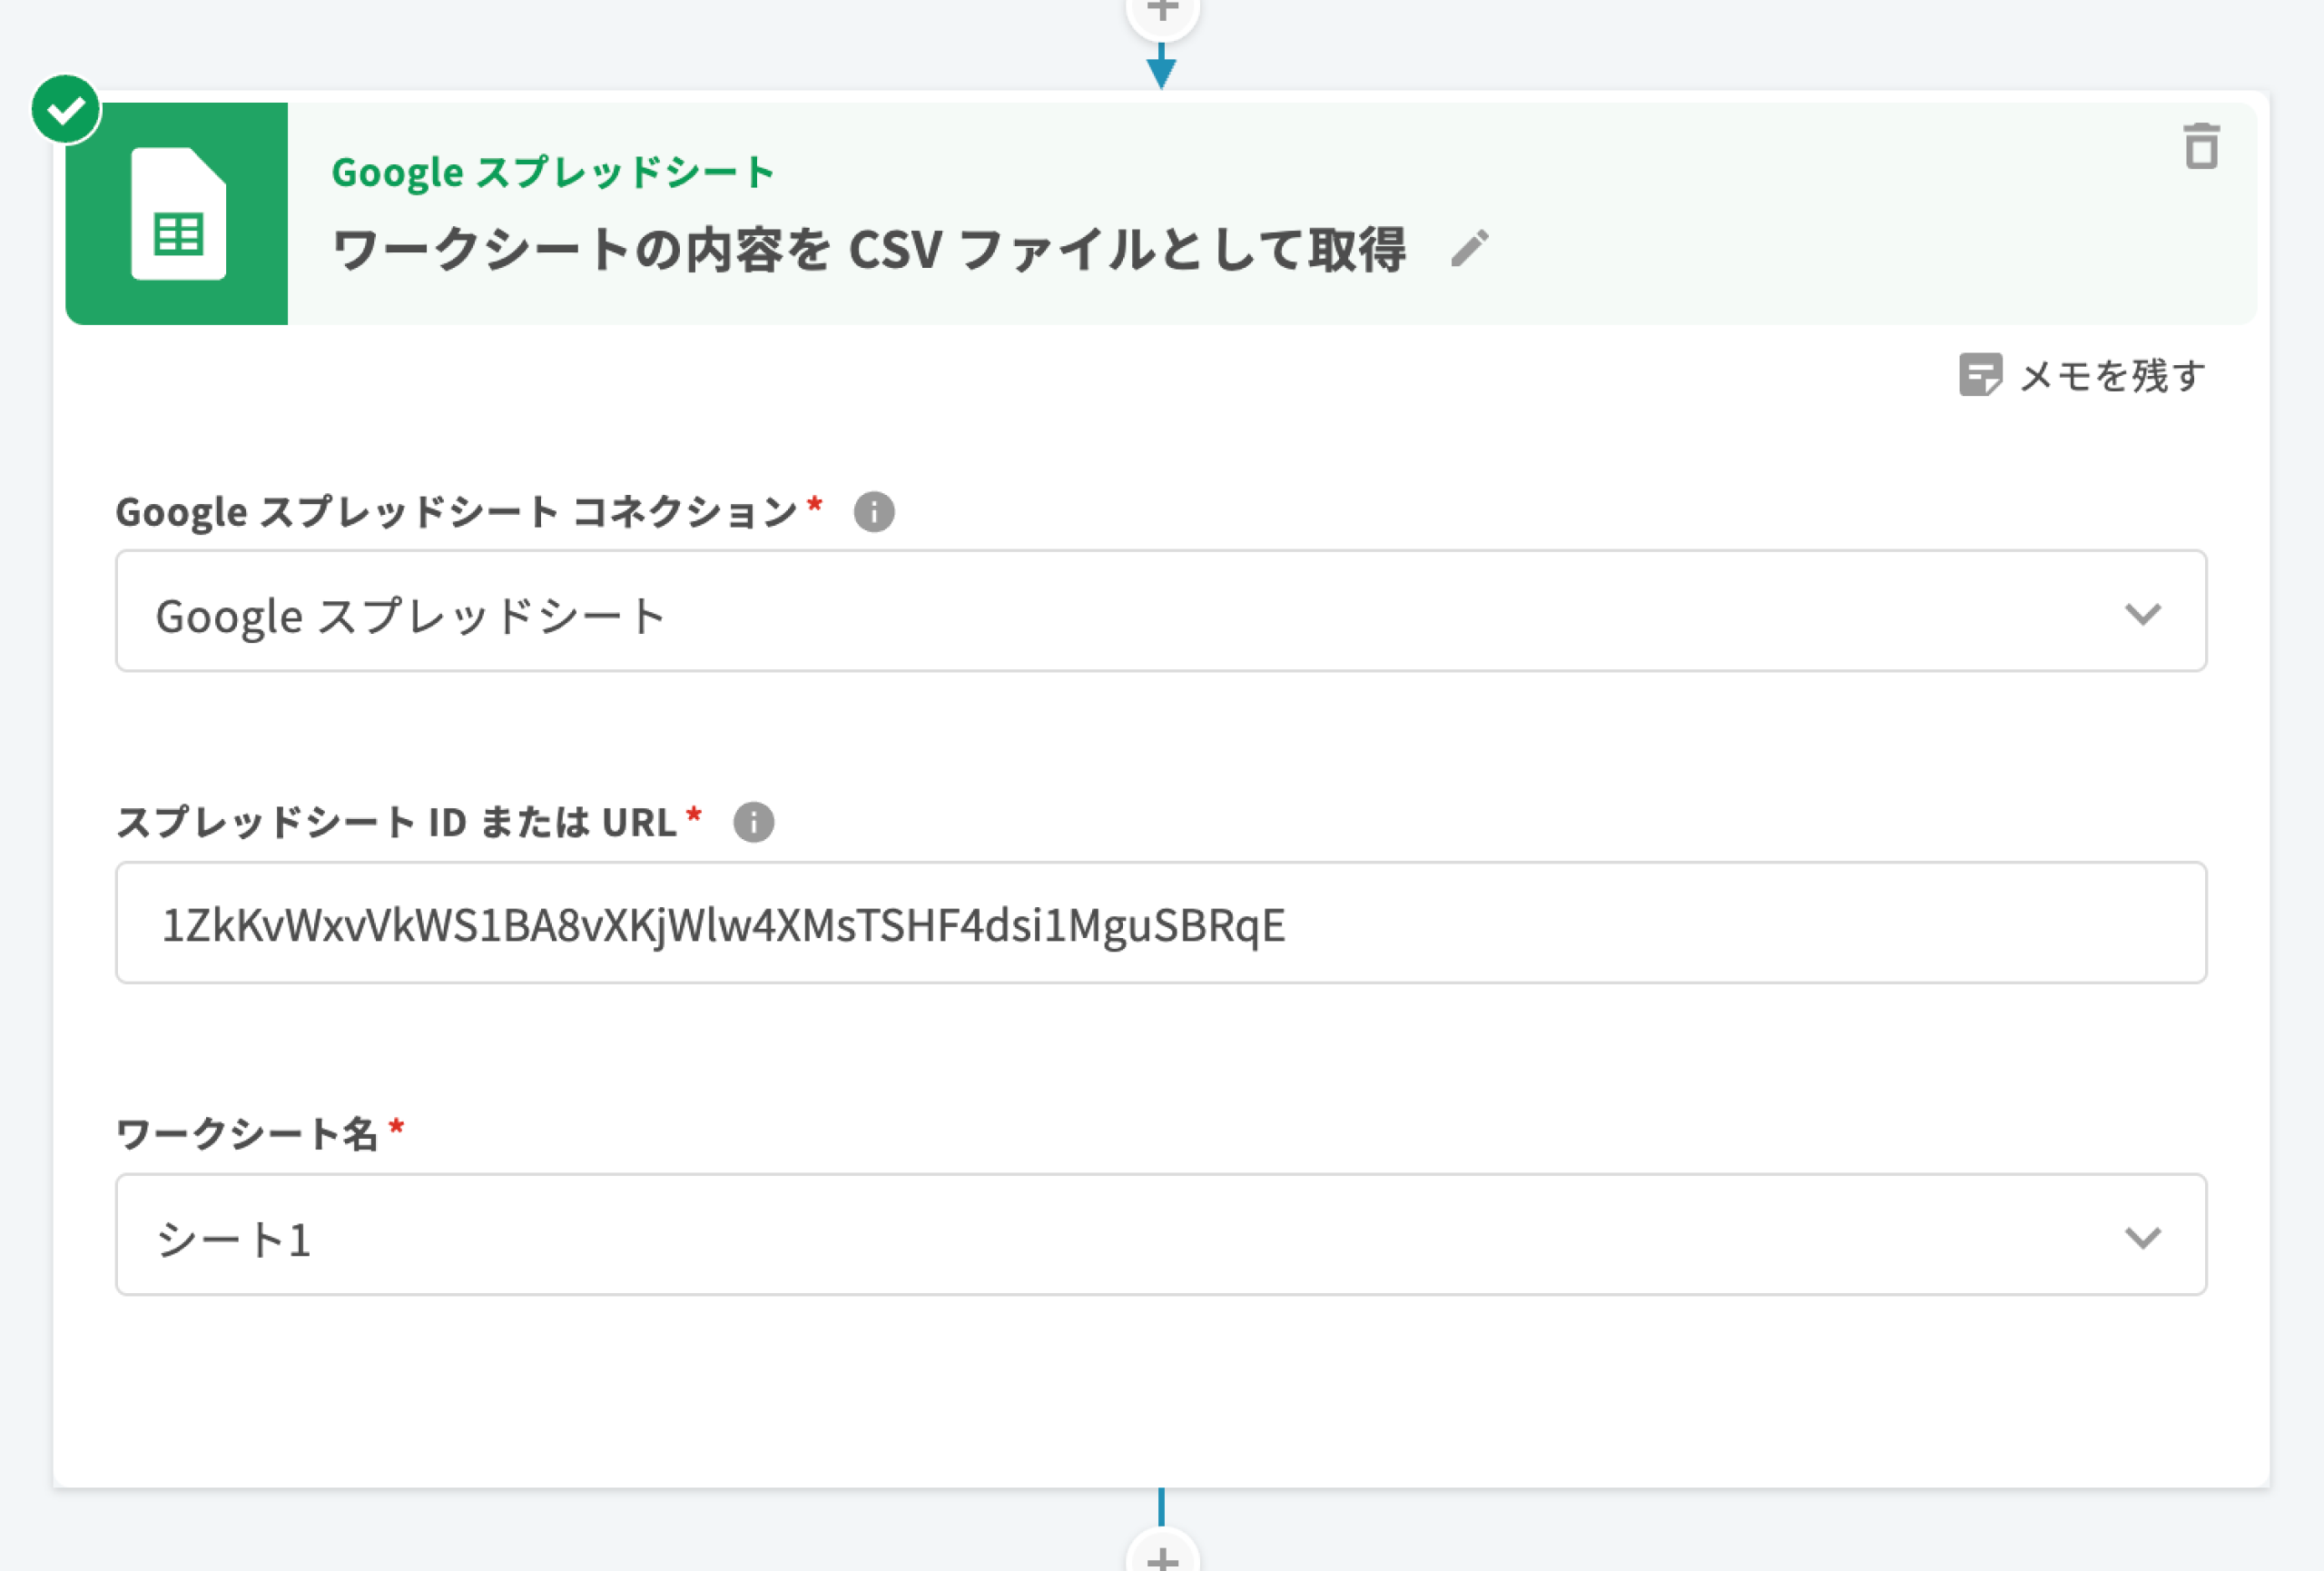Click info icon beside スプレッドシート ID label
The height and width of the screenshot is (1571, 2324).
point(753,822)
